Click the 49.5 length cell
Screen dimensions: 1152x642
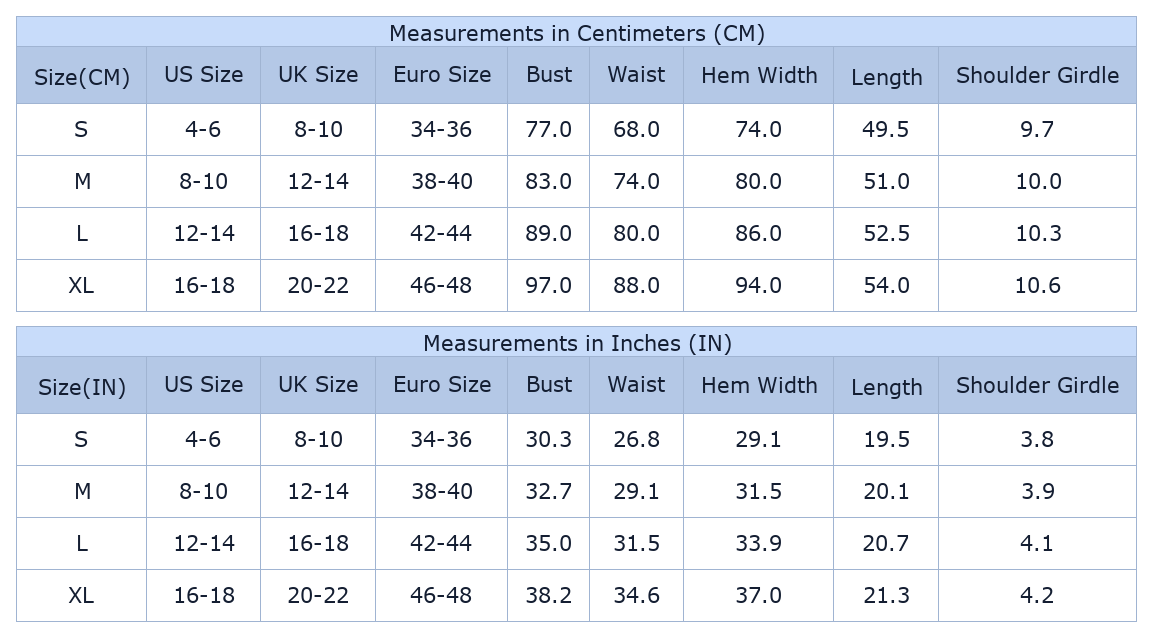(x=886, y=129)
